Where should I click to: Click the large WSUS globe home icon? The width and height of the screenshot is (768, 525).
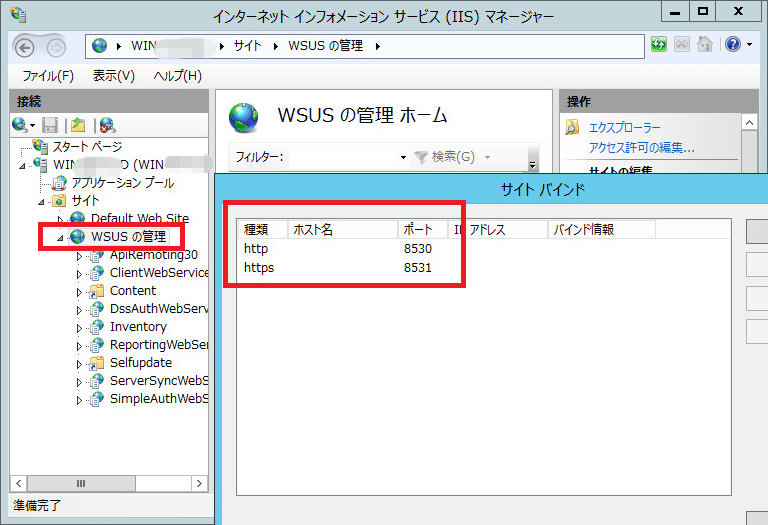243,118
